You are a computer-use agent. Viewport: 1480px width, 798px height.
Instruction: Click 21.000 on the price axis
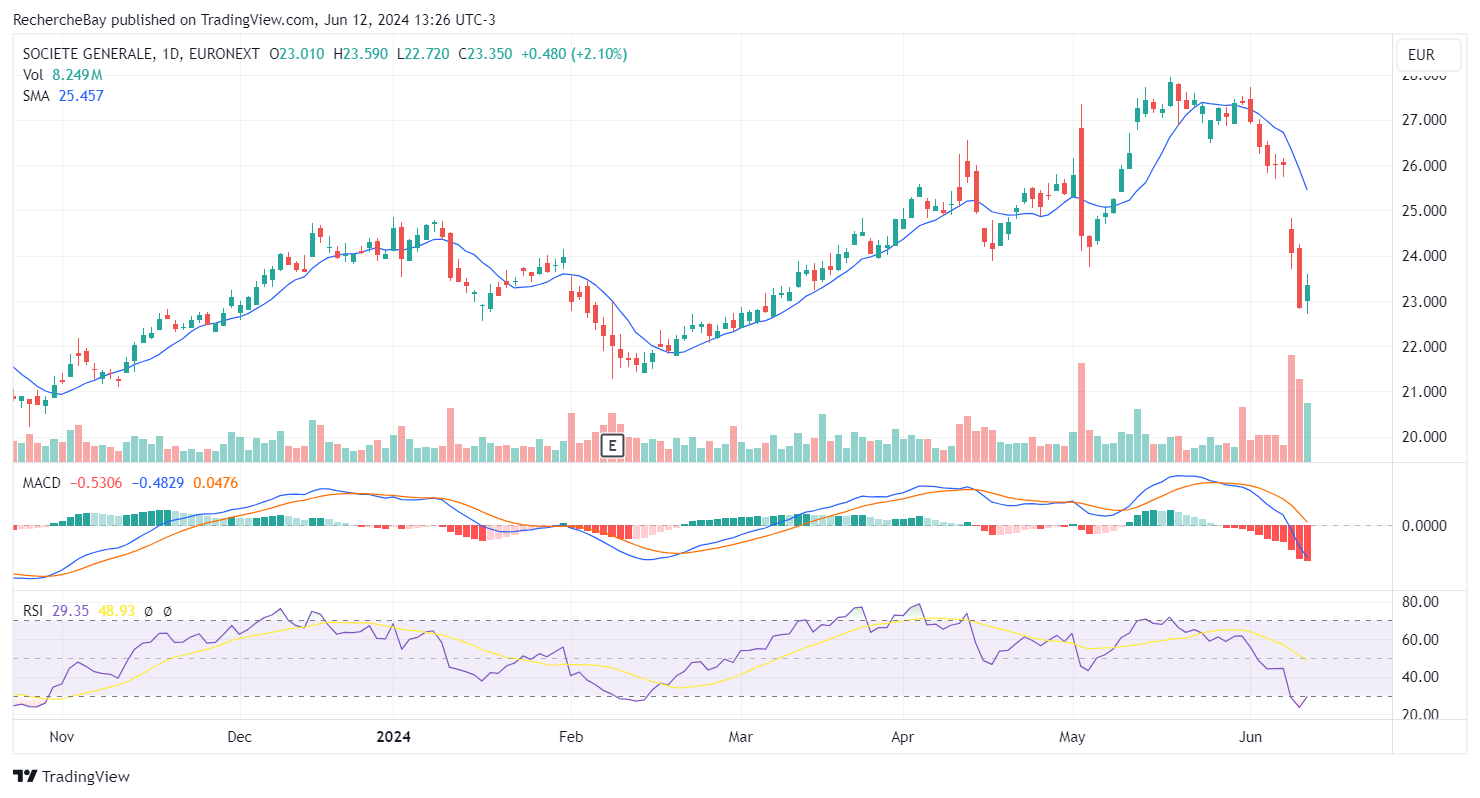coord(1424,392)
